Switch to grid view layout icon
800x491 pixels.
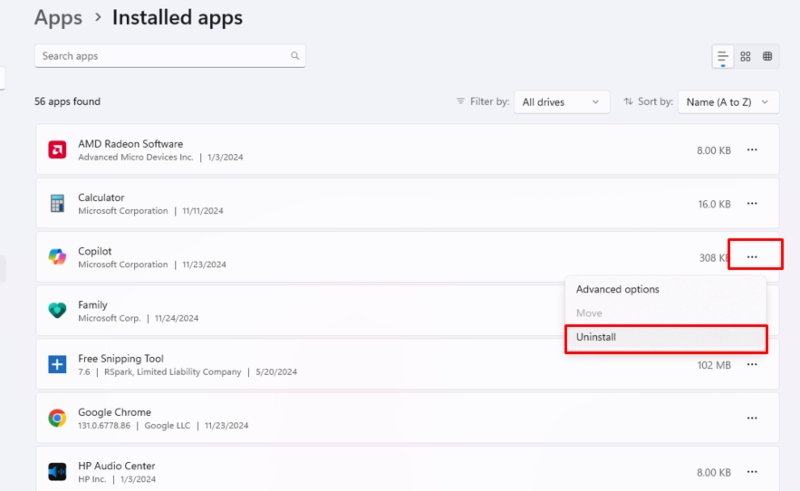(745, 57)
